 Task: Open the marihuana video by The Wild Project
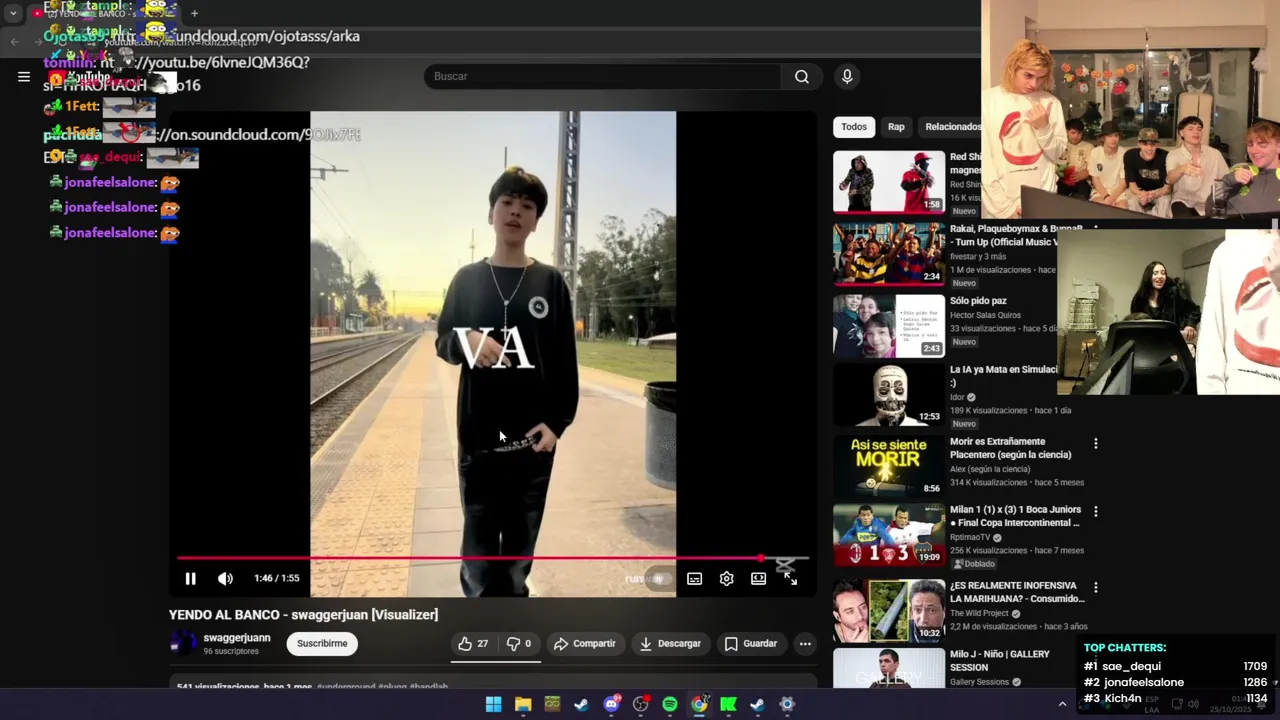(x=889, y=611)
